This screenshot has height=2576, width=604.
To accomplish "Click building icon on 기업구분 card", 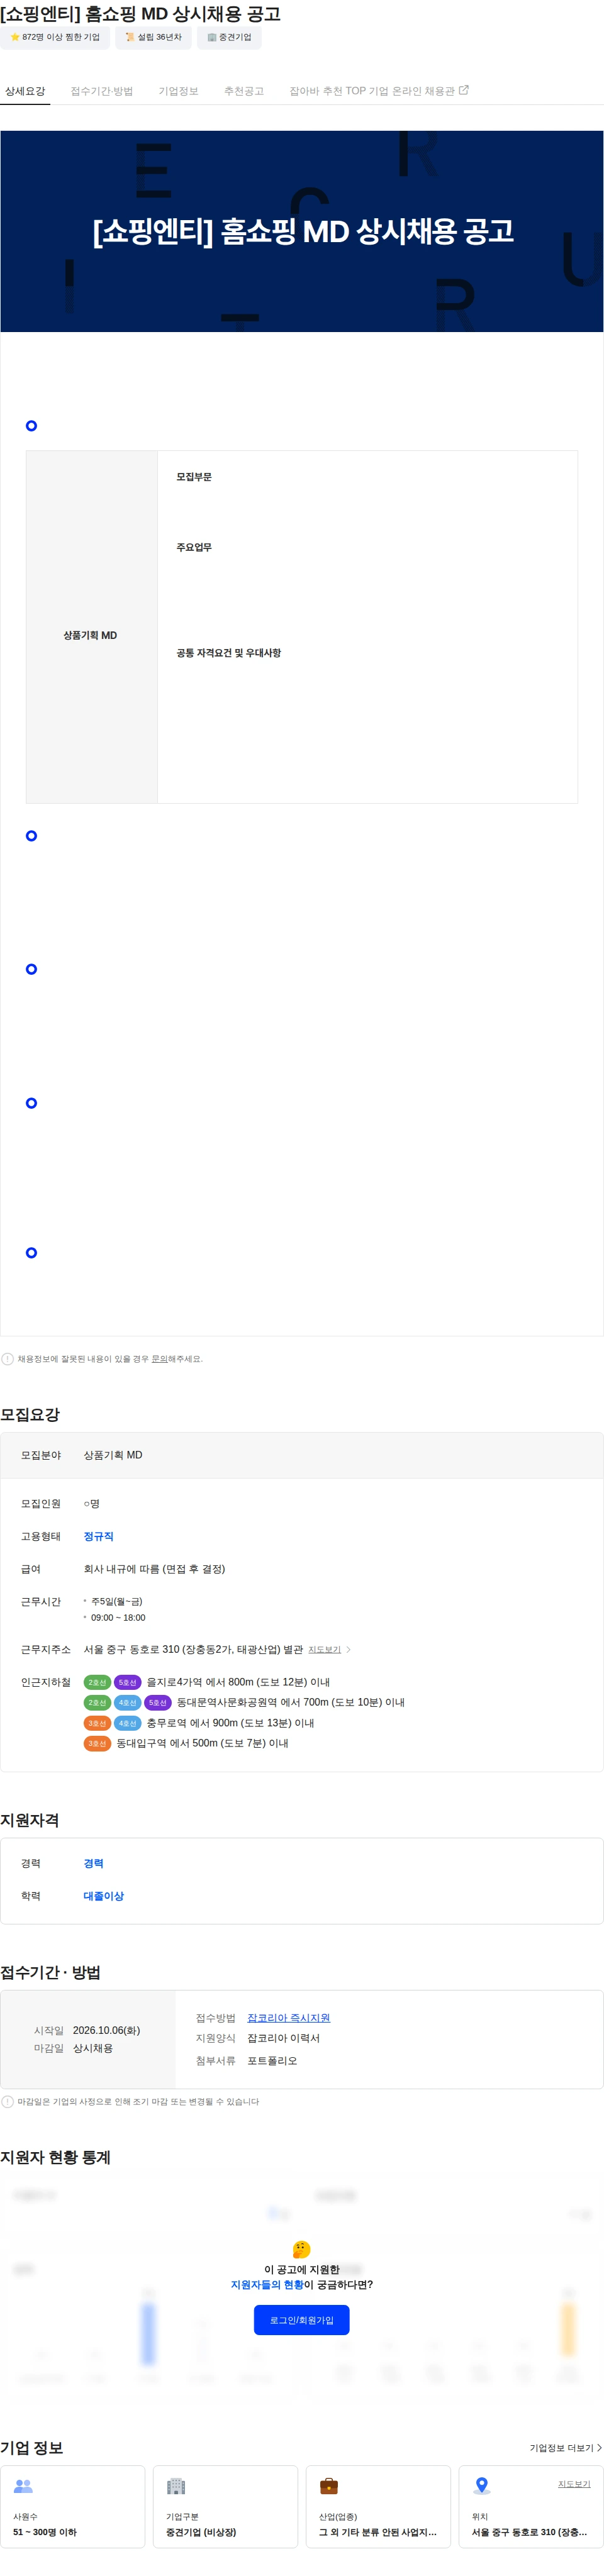I will [176, 2486].
